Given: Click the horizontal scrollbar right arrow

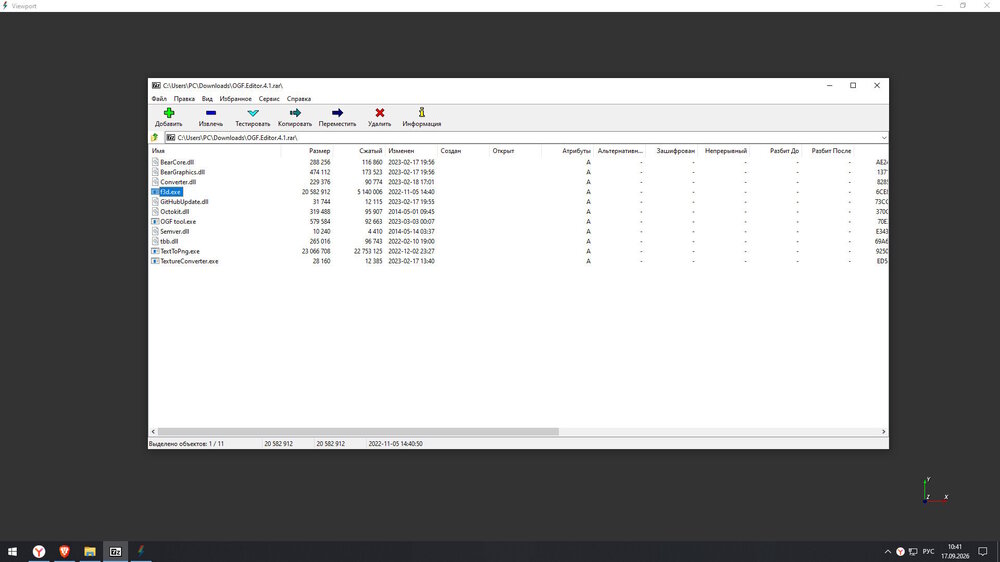Looking at the screenshot, I should click(883, 432).
